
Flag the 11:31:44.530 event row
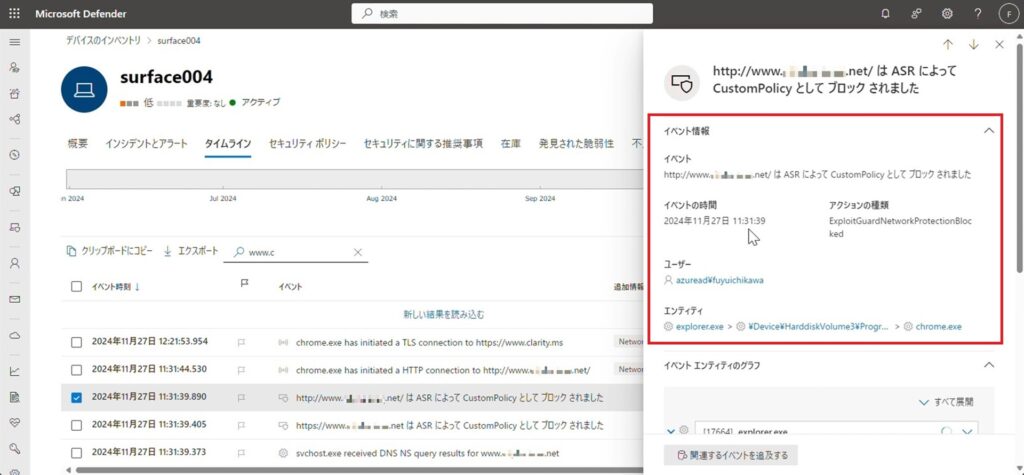point(241,370)
